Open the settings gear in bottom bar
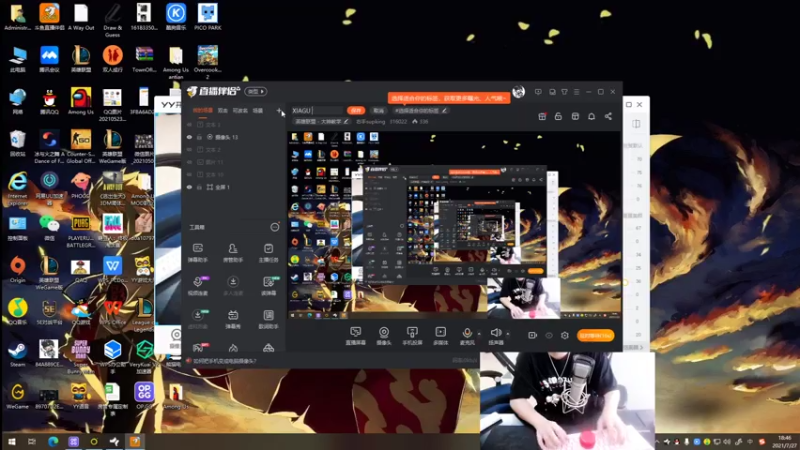This screenshot has width=800, height=450. click(565, 335)
